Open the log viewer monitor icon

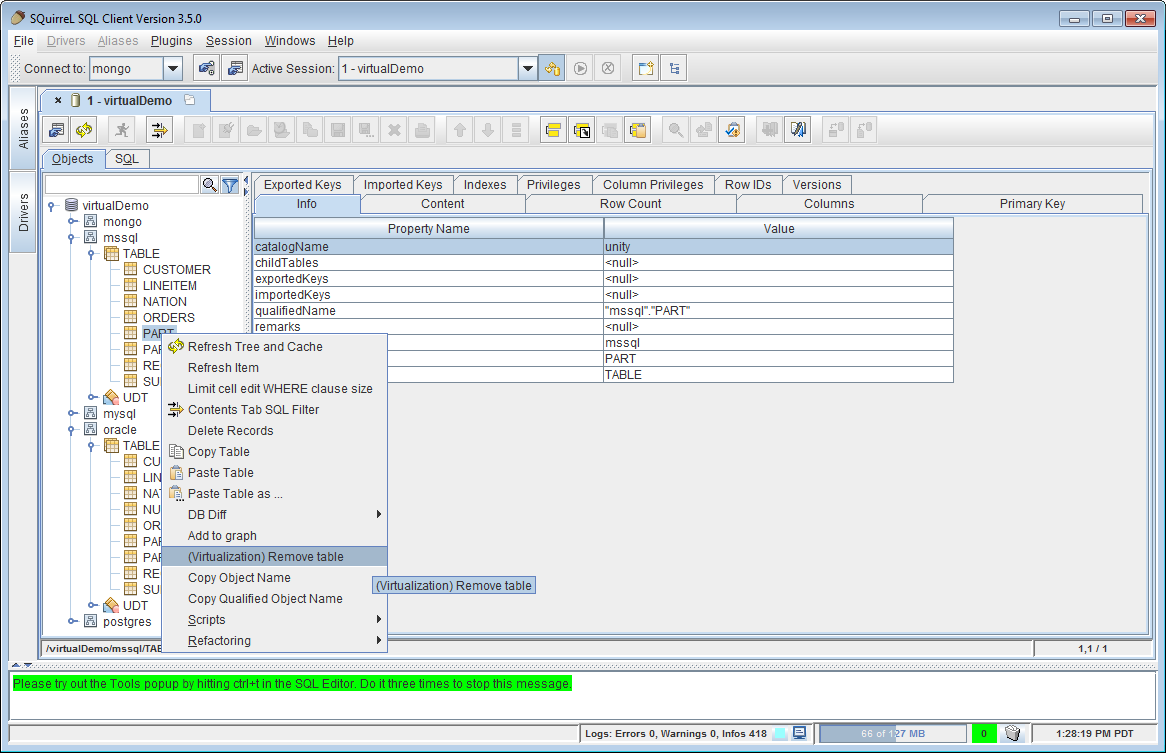click(800, 733)
